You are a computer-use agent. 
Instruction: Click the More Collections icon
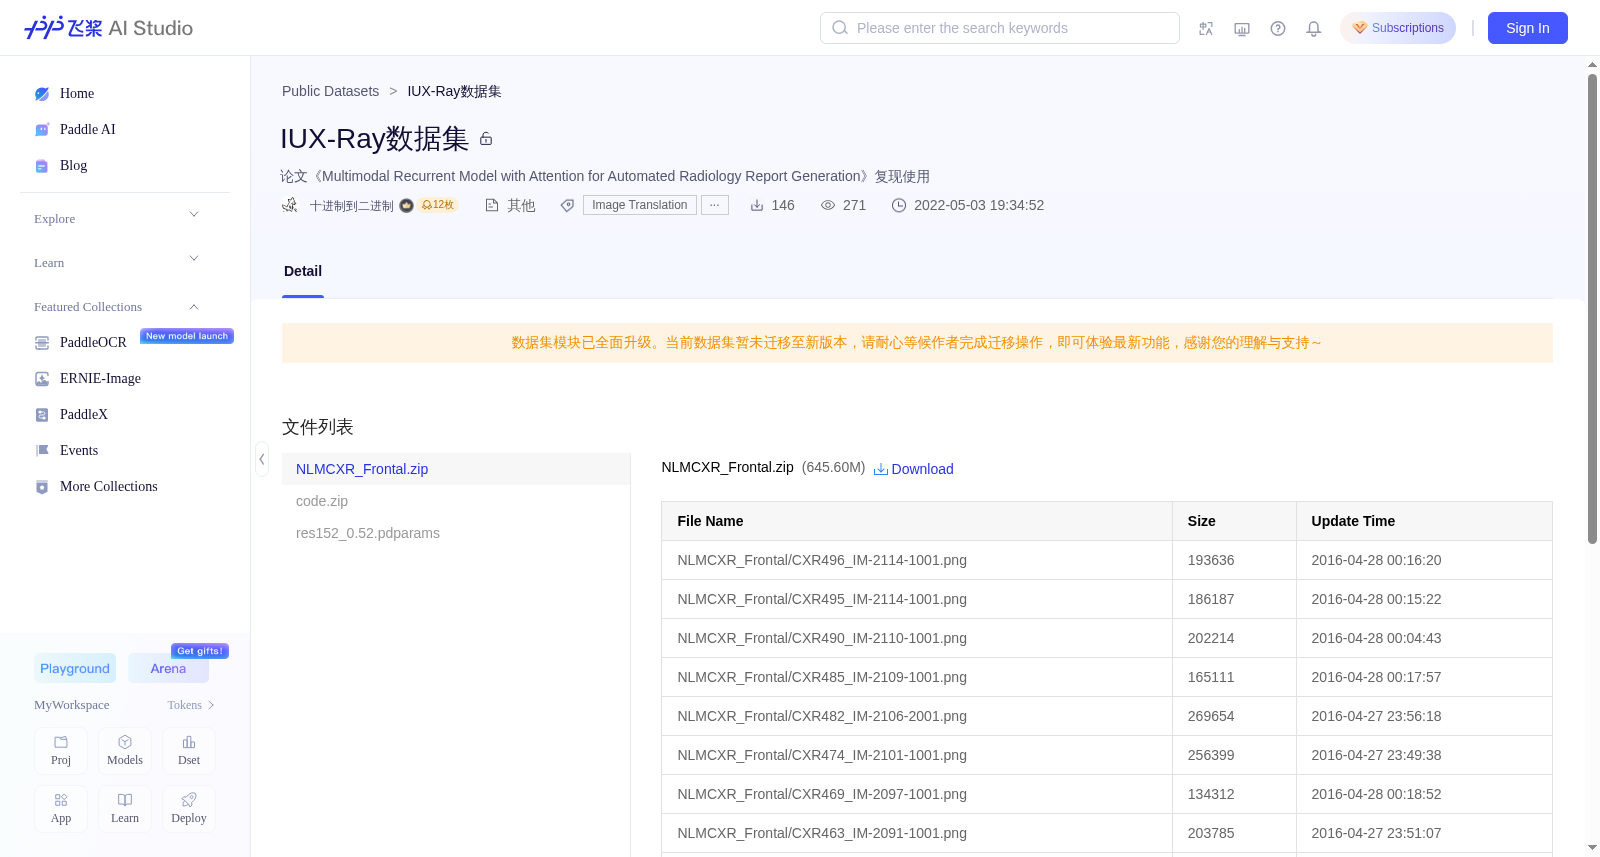click(42, 487)
